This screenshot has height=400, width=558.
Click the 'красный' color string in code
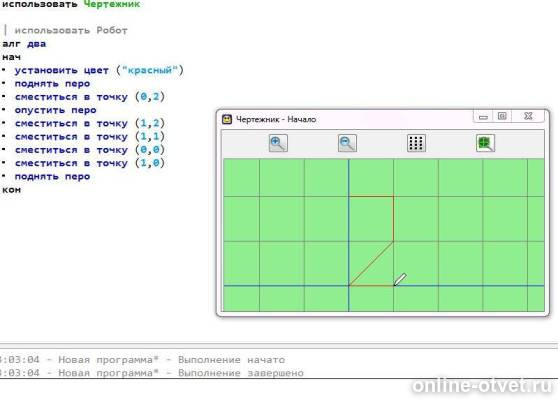pos(149,70)
